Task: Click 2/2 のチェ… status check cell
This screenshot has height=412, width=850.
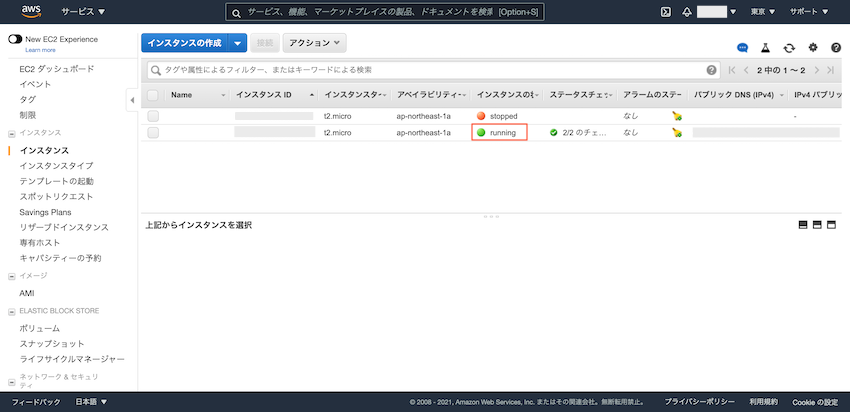Action: (580, 133)
